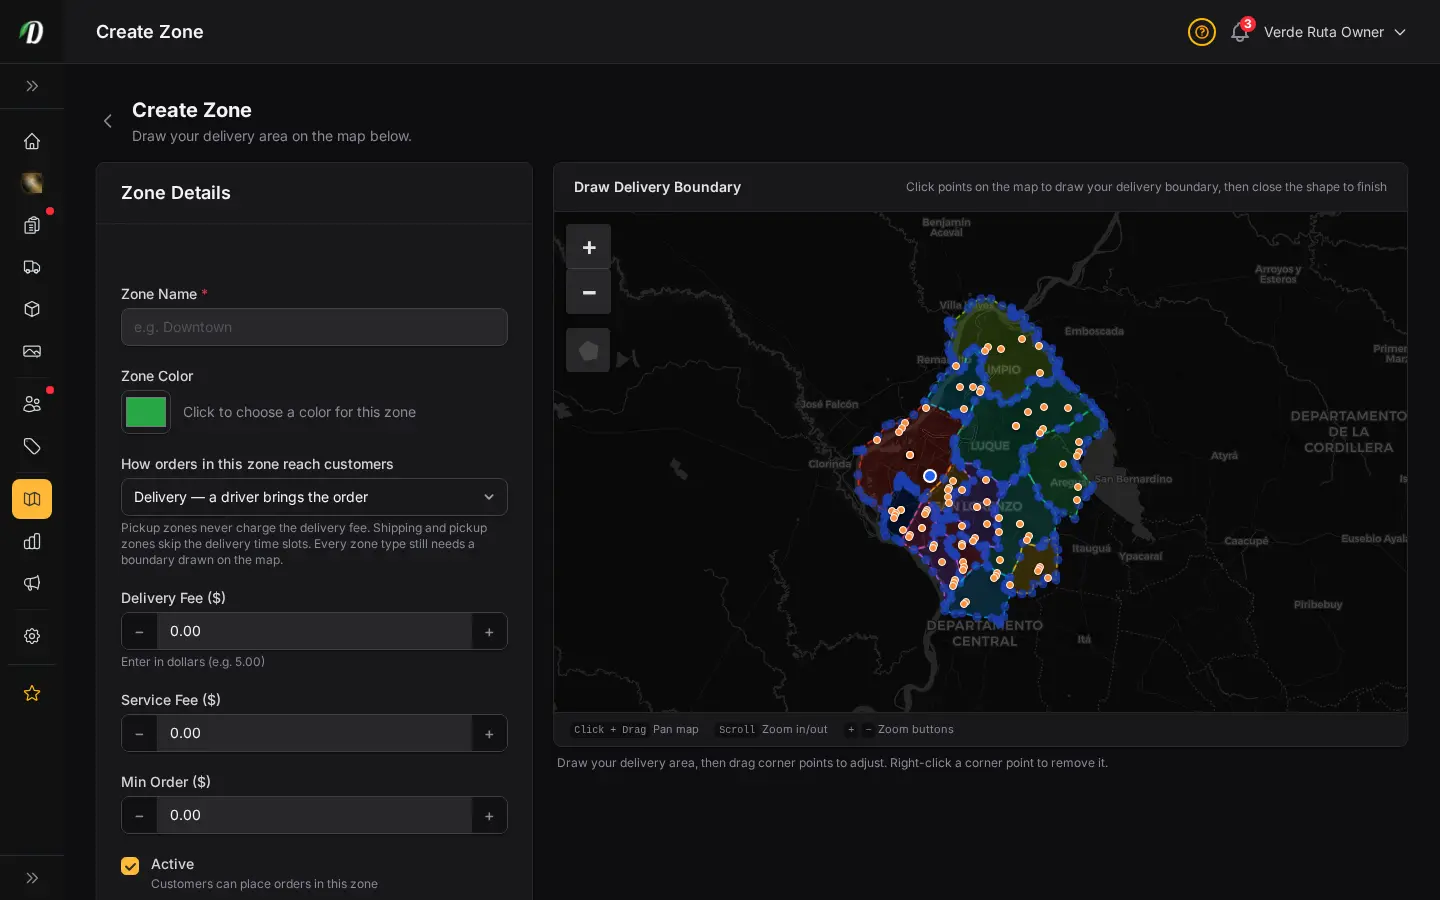Select the polygon draw tool on map
This screenshot has height=900, width=1440.
[588, 351]
